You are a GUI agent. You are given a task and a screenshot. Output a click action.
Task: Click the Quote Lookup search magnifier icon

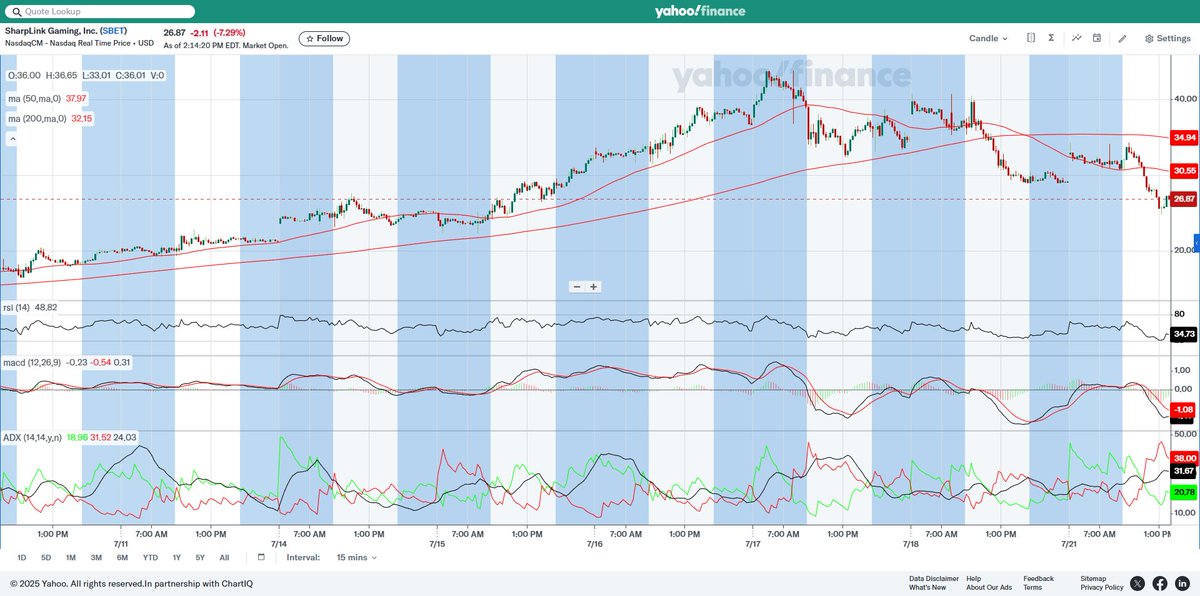click(15, 11)
